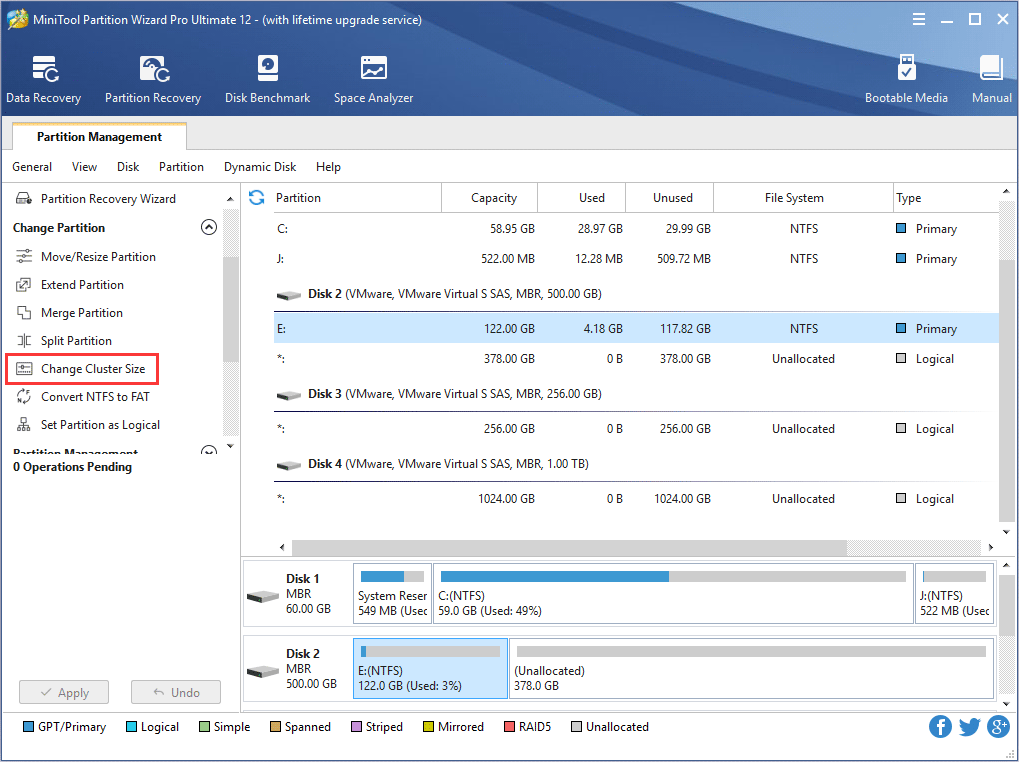The height and width of the screenshot is (762, 1019).
Task: Click the Unallocated legend swatch
Action: (576, 727)
